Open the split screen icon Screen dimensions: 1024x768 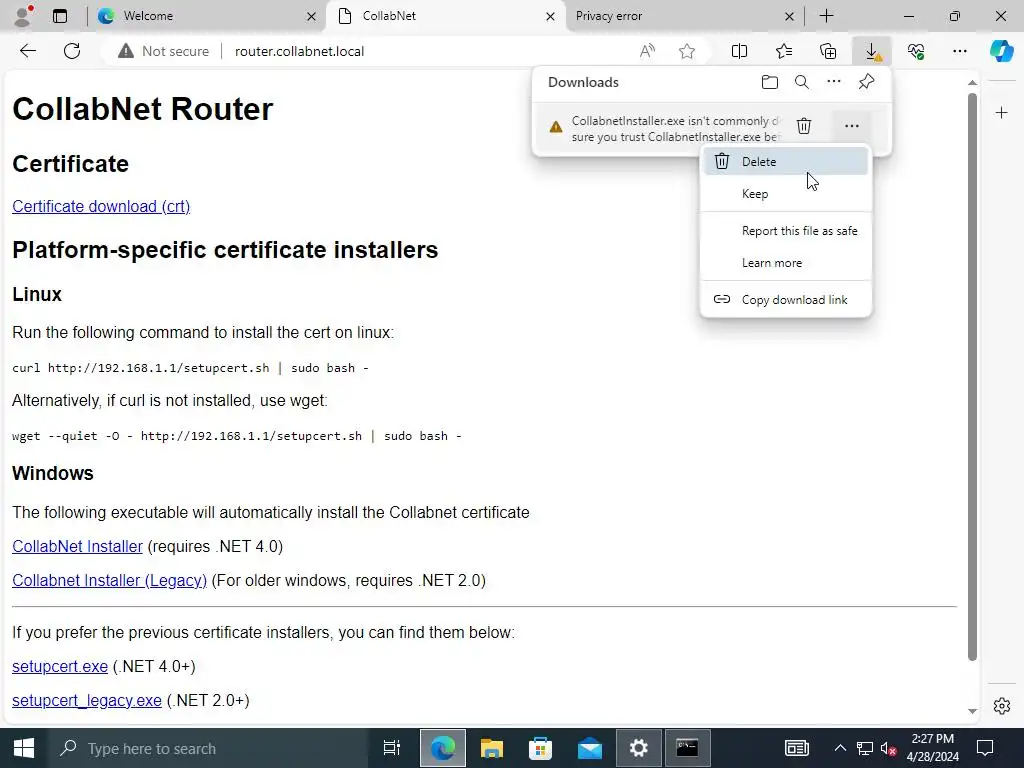click(x=739, y=51)
